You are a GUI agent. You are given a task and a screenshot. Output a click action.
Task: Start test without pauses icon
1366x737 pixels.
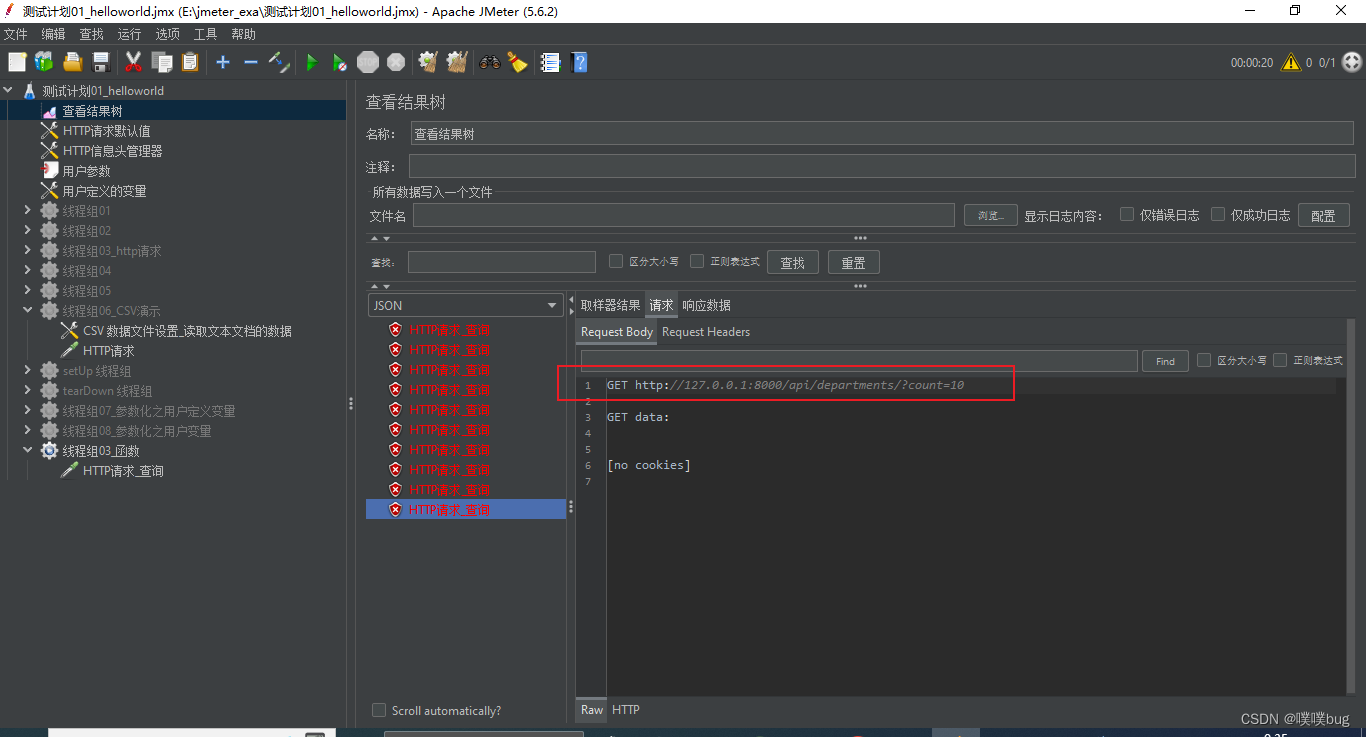pyautogui.click(x=340, y=62)
